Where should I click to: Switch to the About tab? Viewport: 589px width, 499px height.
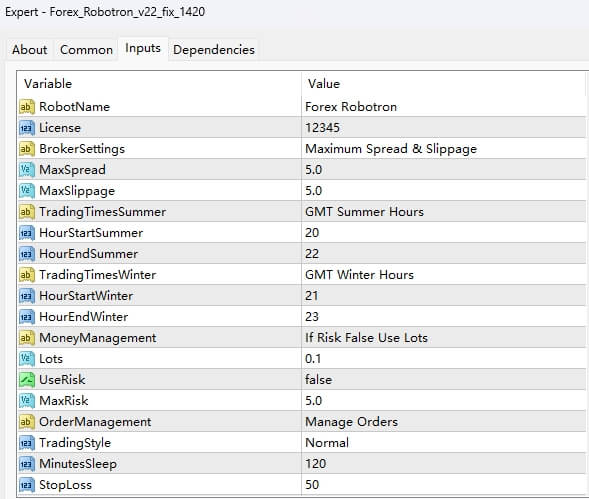[30, 50]
